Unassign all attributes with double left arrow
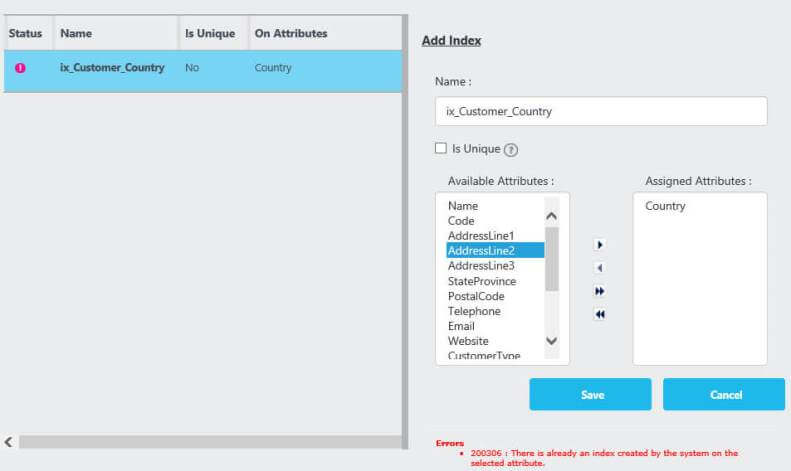The height and width of the screenshot is (471, 791). tap(599, 314)
